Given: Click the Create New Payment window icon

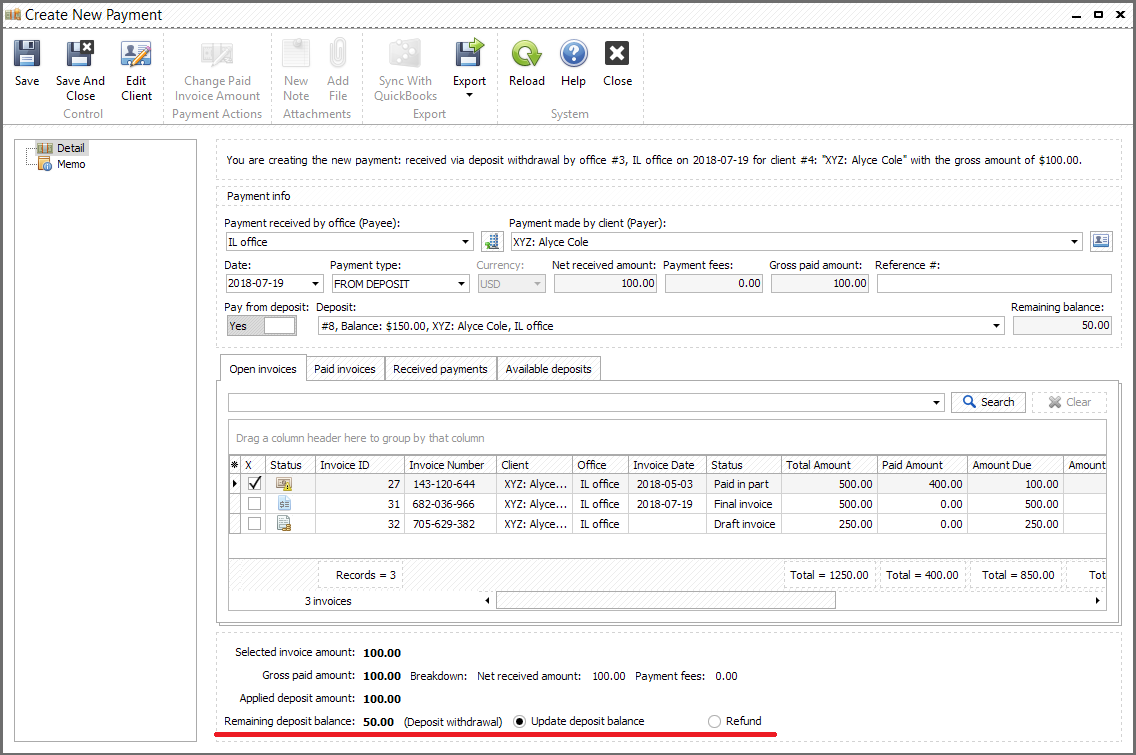Looking at the screenshot, I should pyautogui.click(x=13, y=14).
